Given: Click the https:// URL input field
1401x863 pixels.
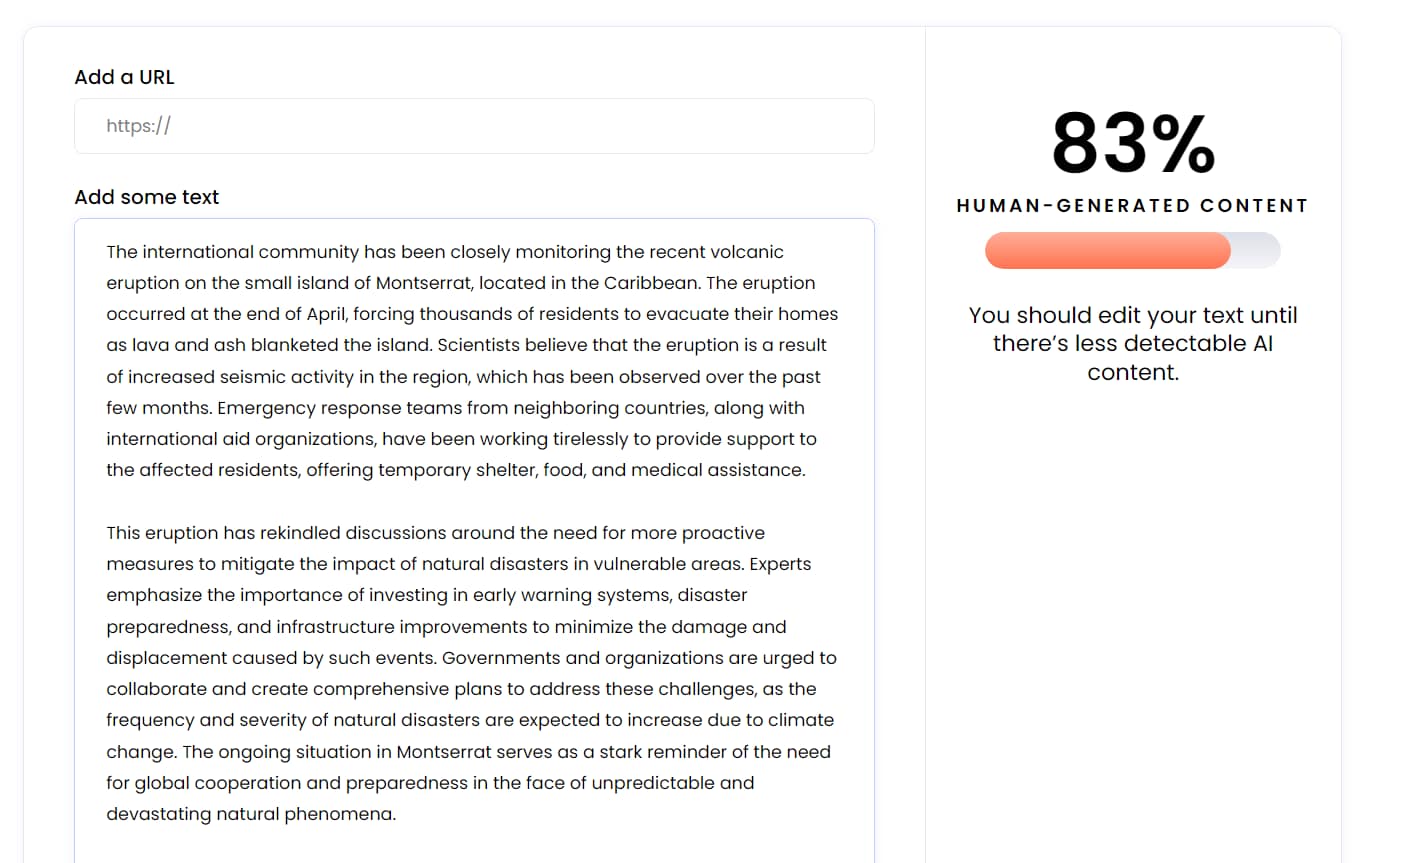Looking at the screenshot, I should click(x=474, y=126).
